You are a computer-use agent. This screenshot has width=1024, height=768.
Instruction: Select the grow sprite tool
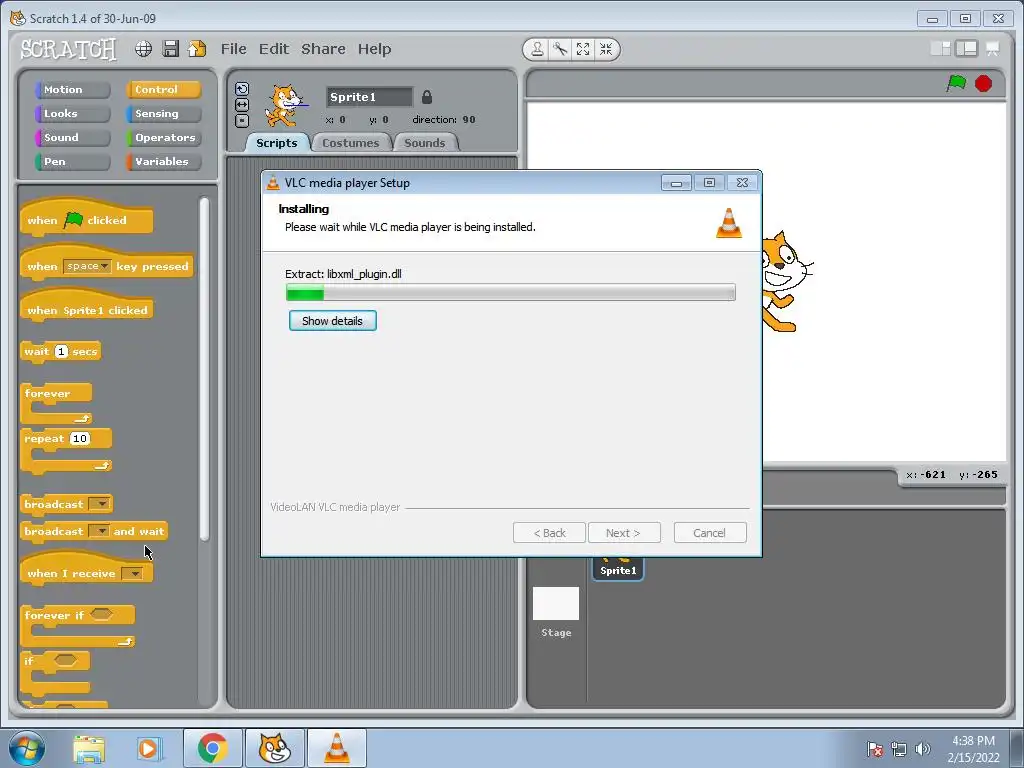click(x=583, y=49)
